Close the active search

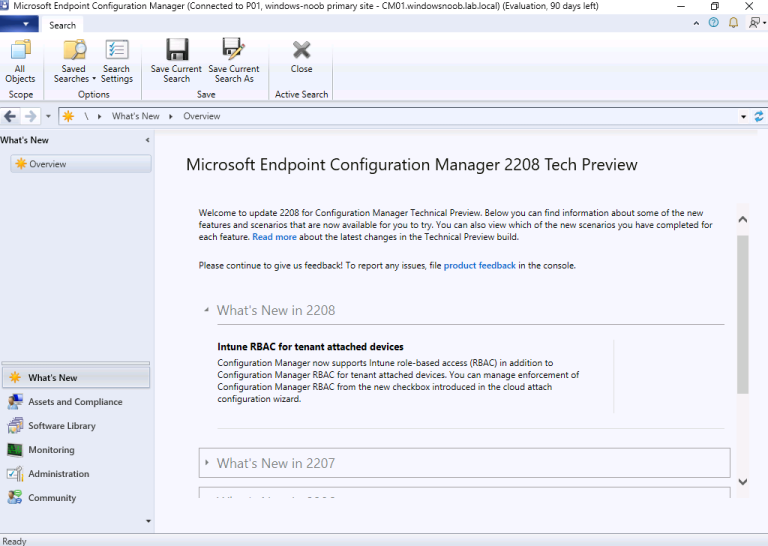click(x=301, y=57)
